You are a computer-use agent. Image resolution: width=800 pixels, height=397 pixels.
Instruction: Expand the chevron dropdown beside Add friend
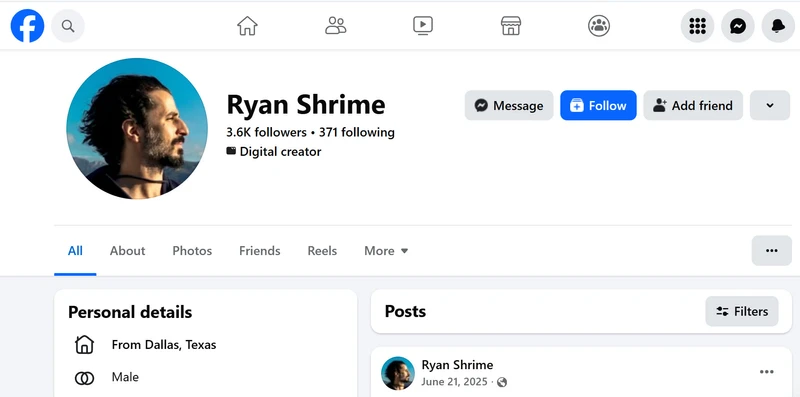770,106
